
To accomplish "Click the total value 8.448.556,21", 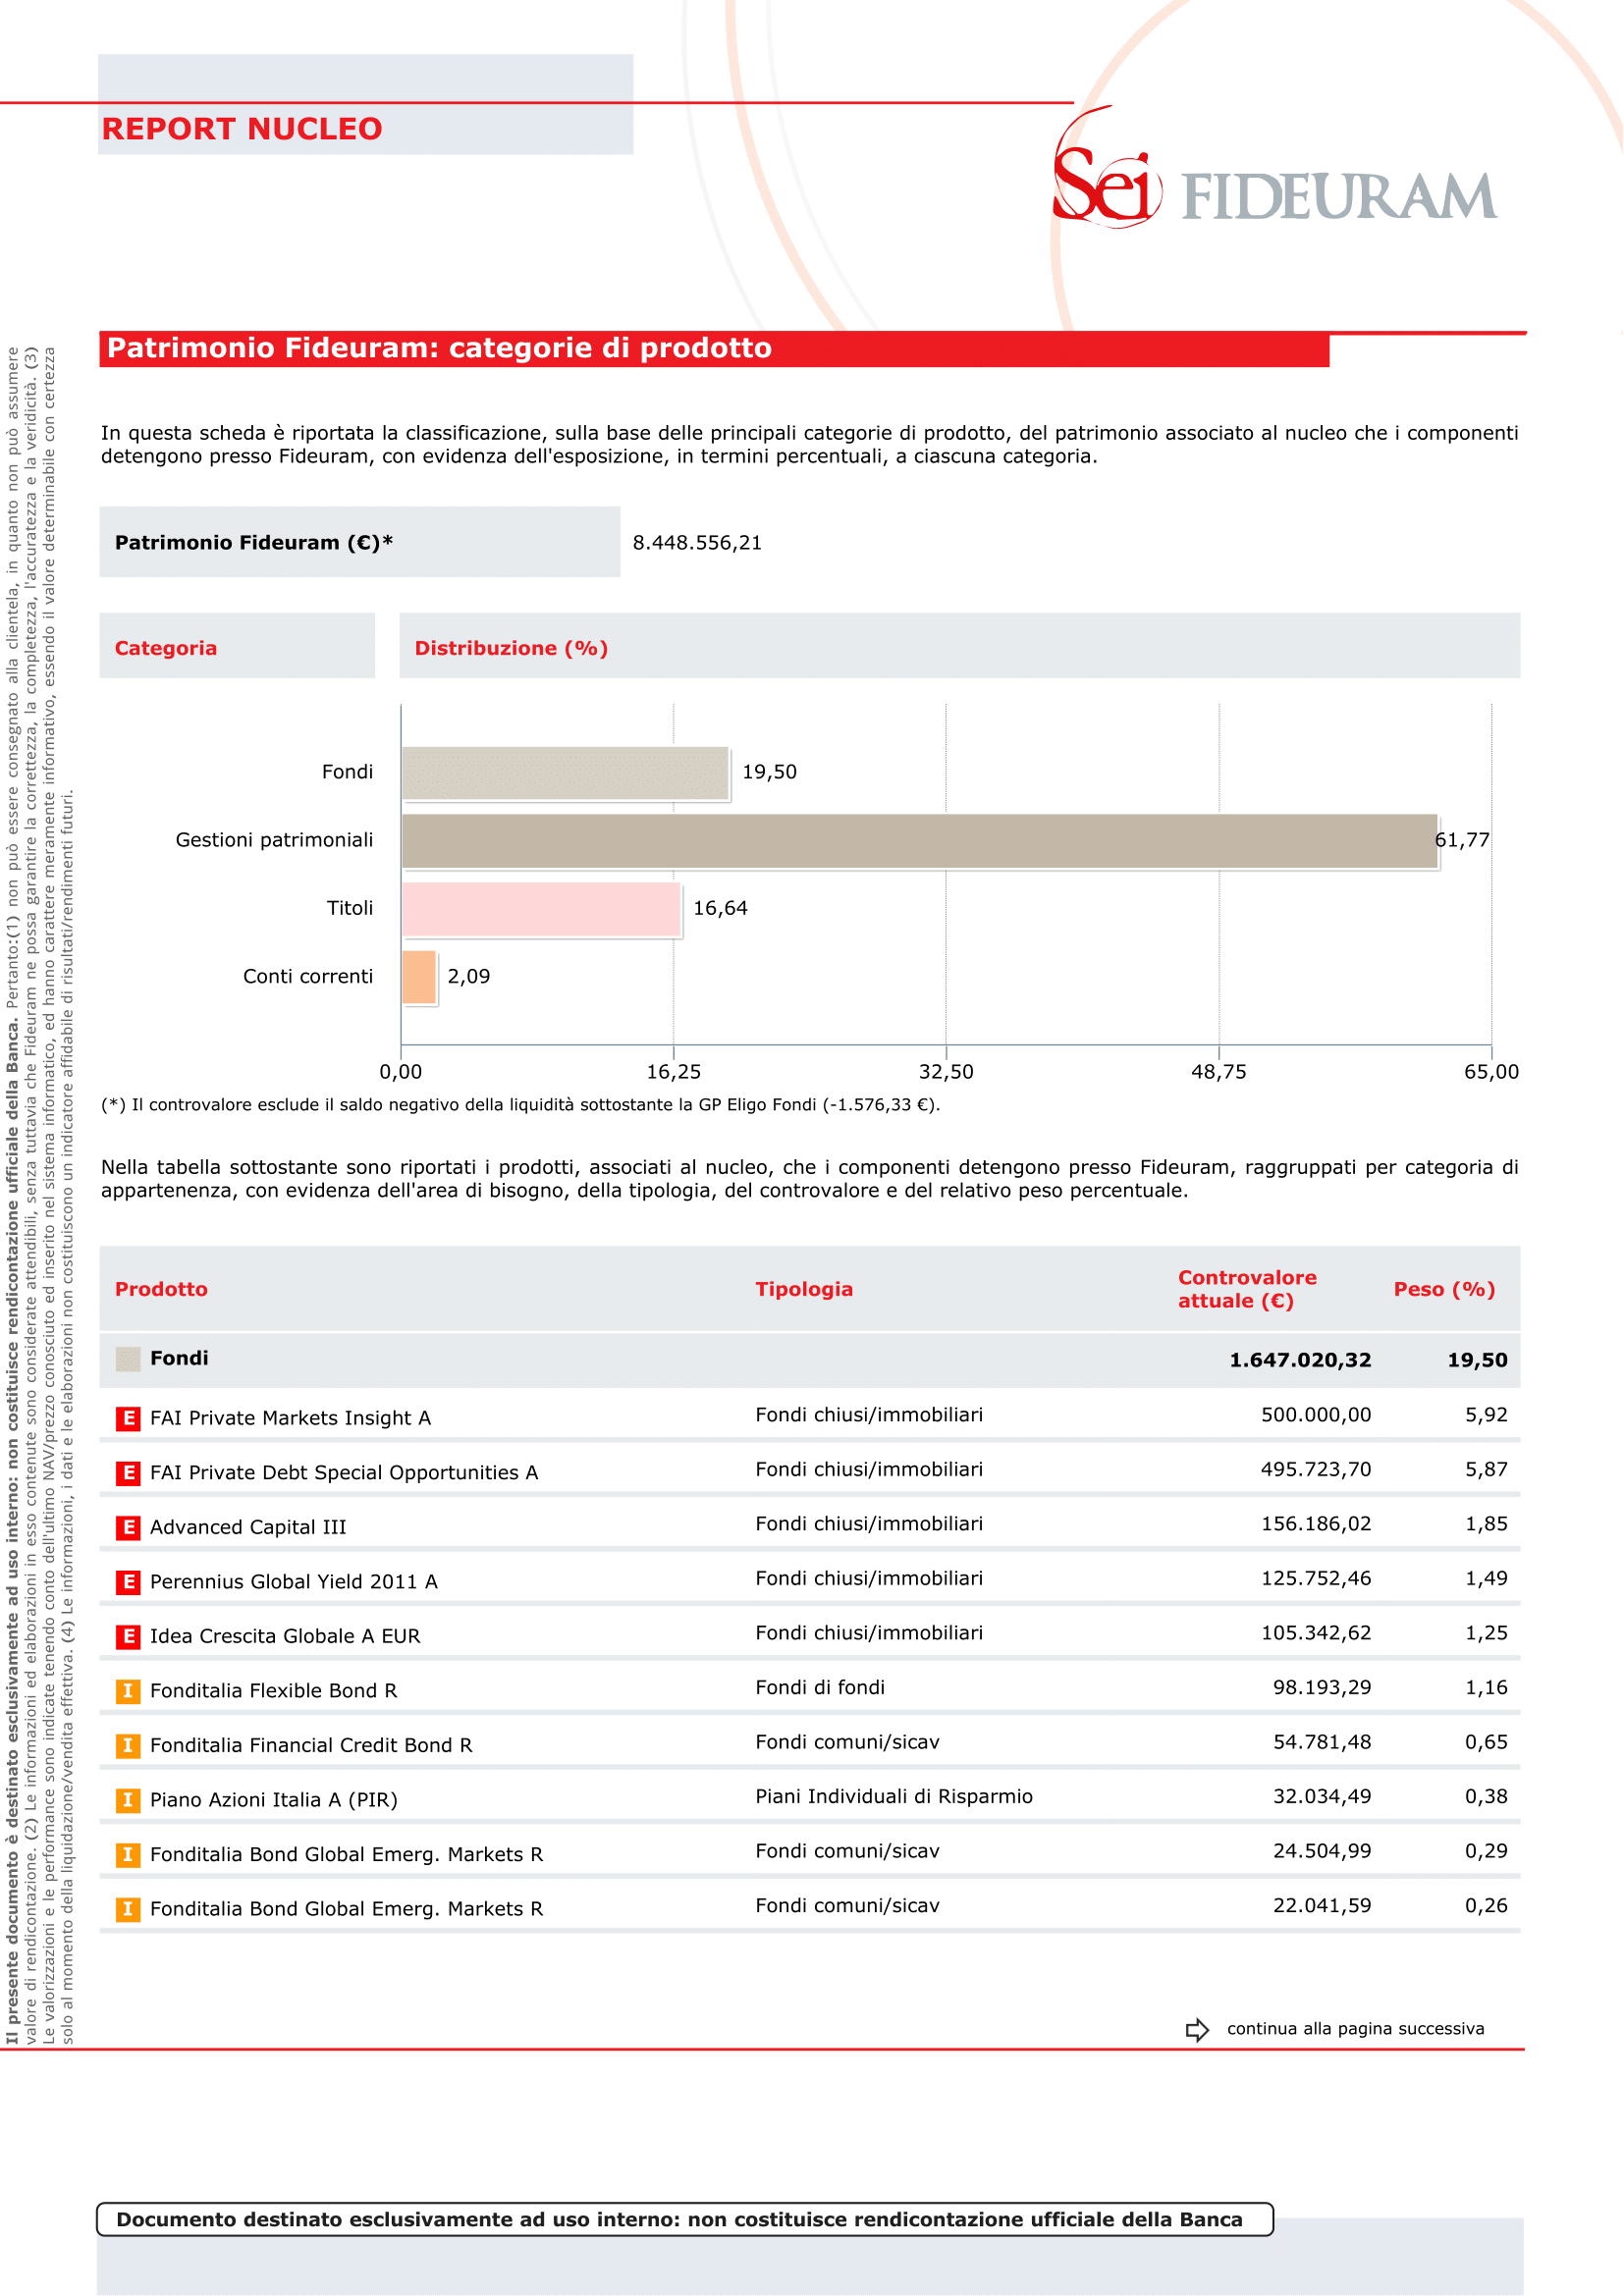I will (697, 542).
